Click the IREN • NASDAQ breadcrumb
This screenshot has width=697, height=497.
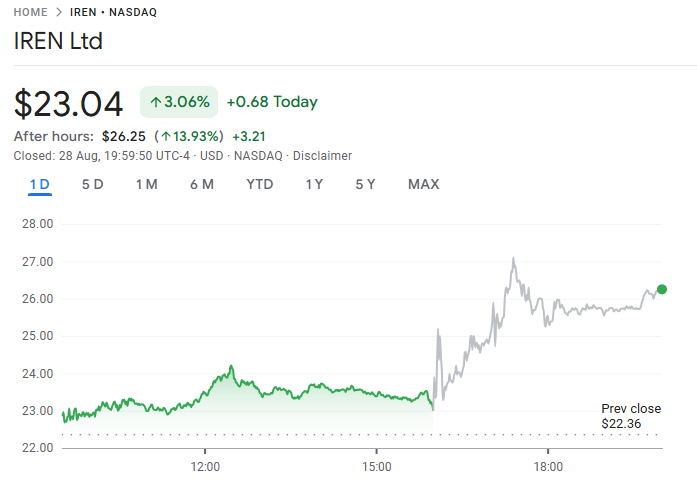[113, 12]
